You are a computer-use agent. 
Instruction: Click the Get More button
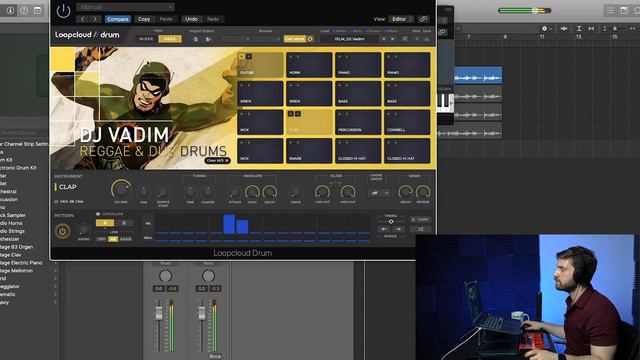pyautogui.click(x=295, y=39)
